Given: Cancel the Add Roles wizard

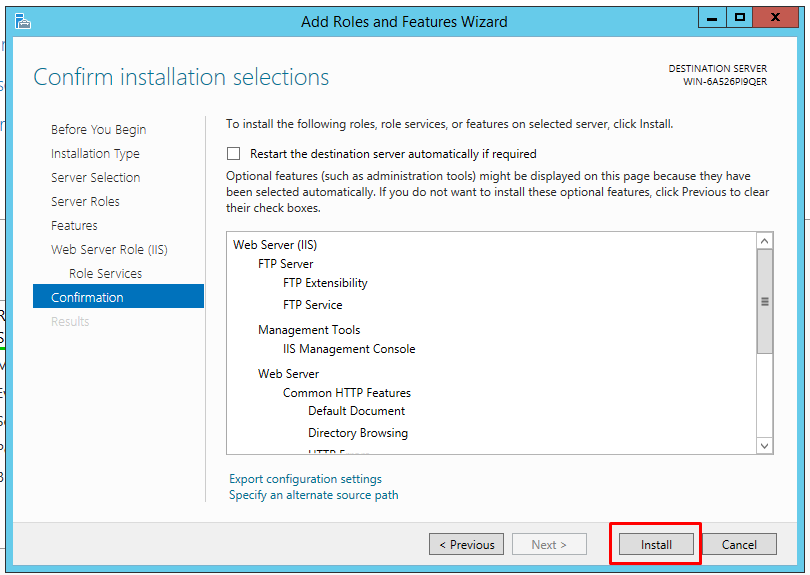Looking at the screenshot, I should [739, 545].
